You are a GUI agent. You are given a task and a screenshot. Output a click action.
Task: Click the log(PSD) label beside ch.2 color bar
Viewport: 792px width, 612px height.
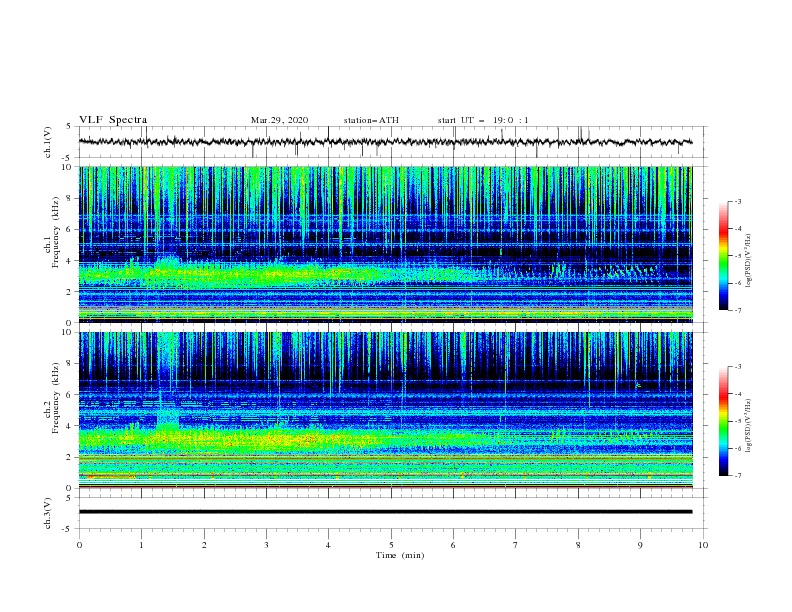(x=748, y=425)
